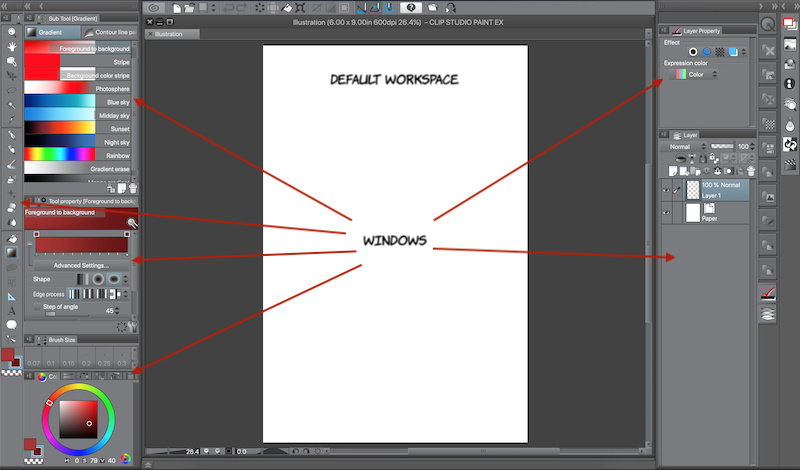
Task: Select the Text tool
Action: (x=11, y=311)
